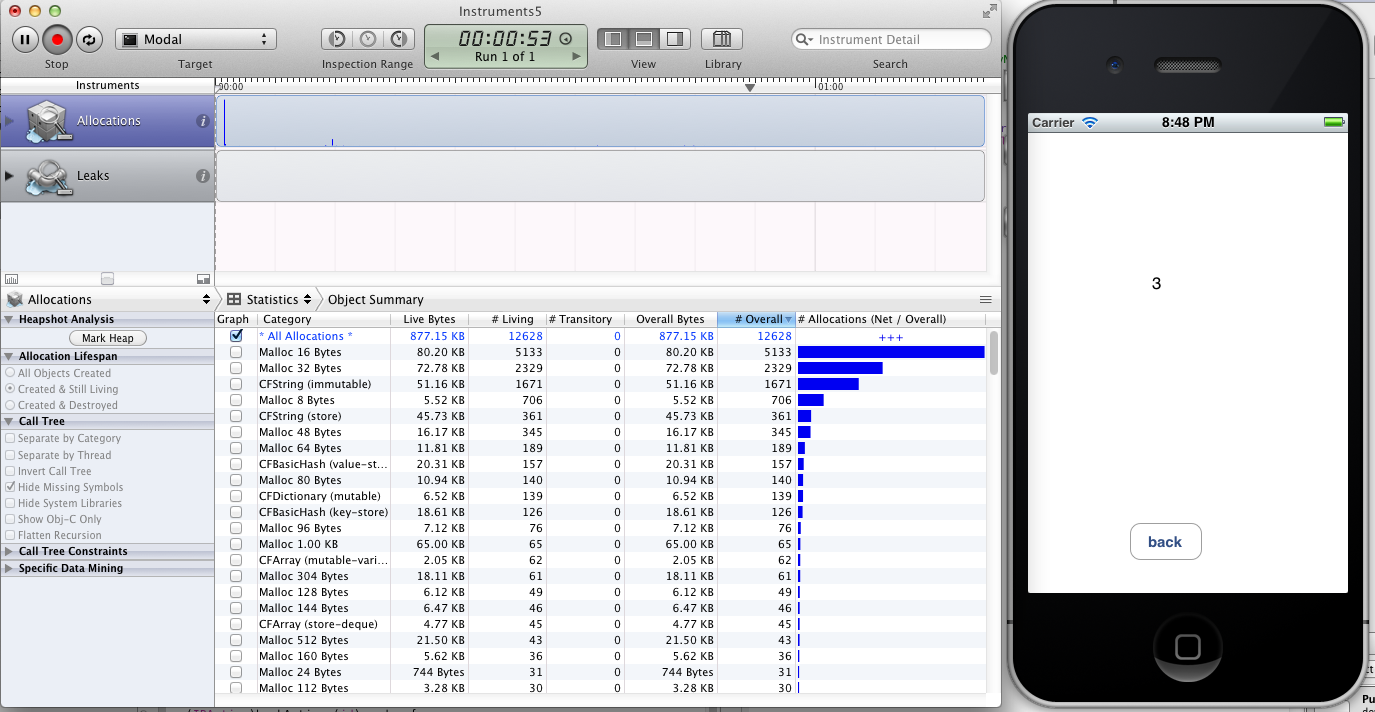Collapse the Call Tree section

click(10, 422)
